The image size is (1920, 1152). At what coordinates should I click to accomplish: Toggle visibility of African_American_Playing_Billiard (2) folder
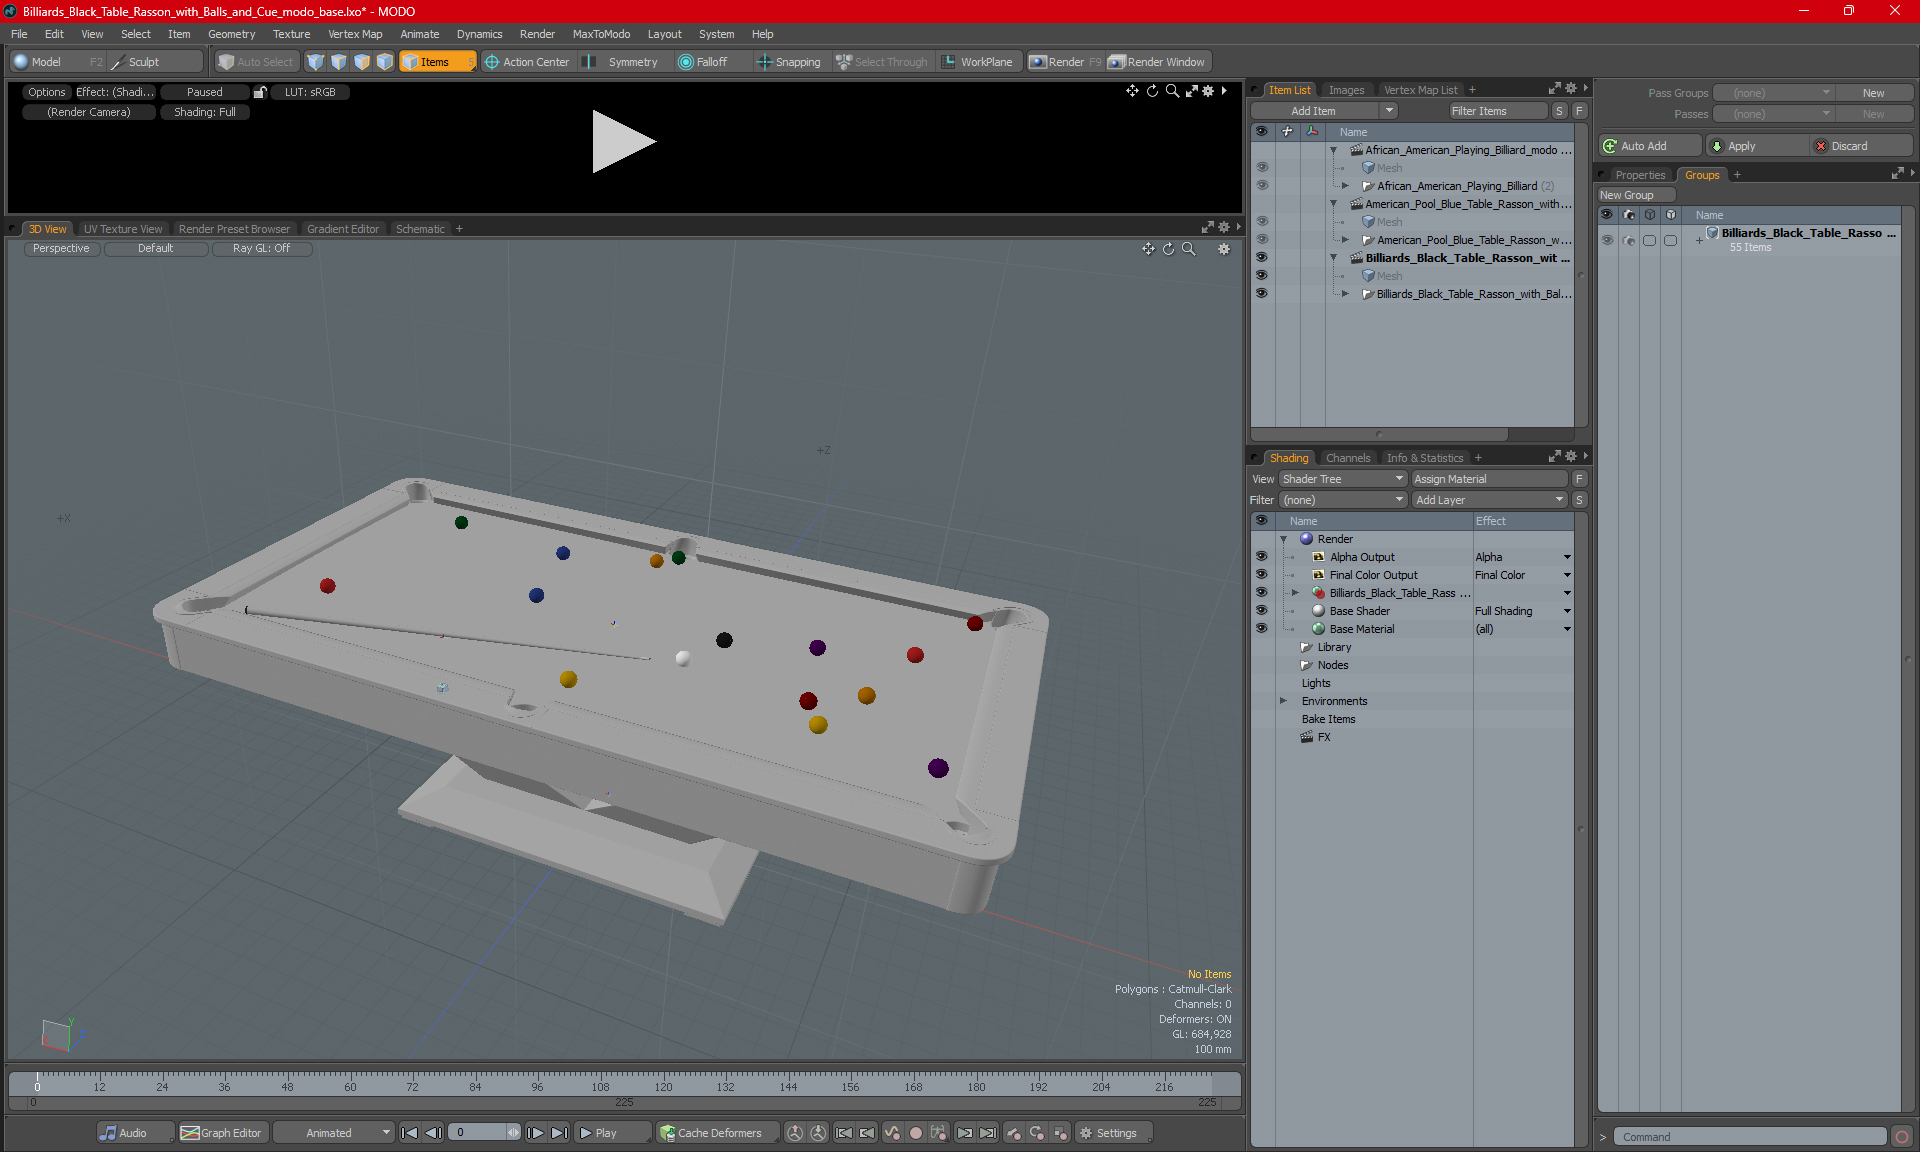(x=1261, y=186)
